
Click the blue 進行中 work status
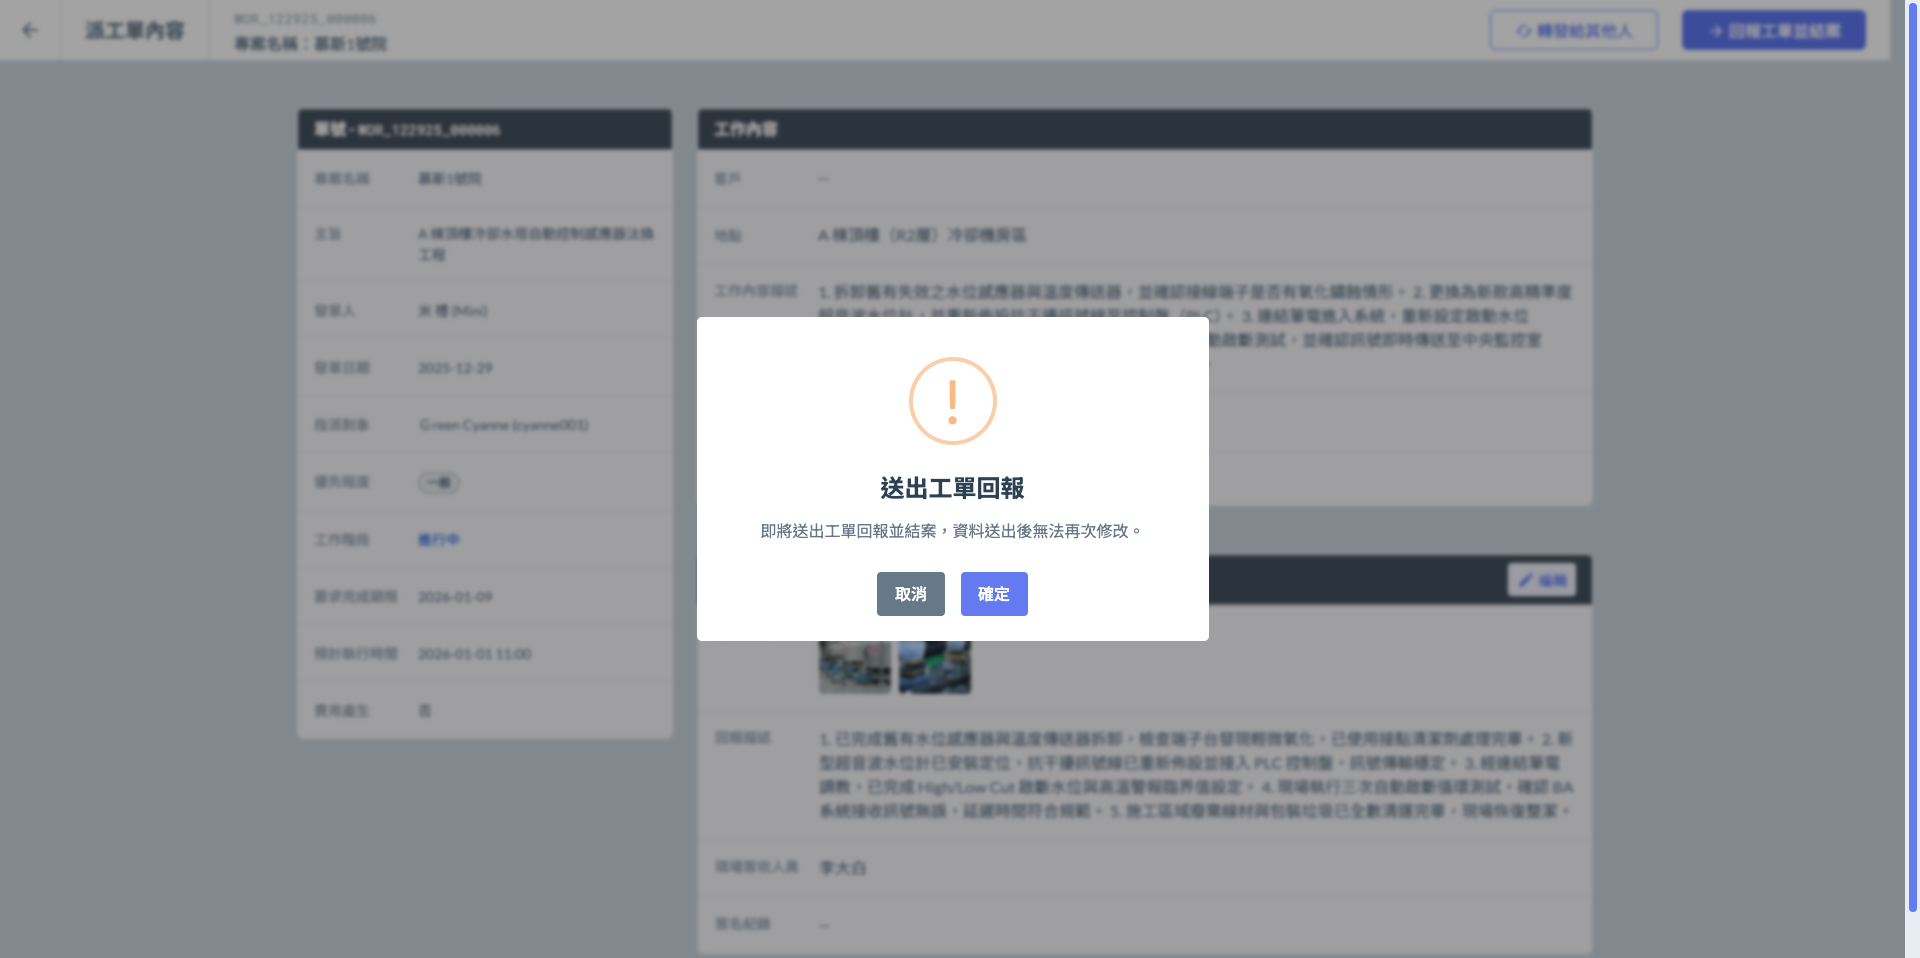pos(438,540)
